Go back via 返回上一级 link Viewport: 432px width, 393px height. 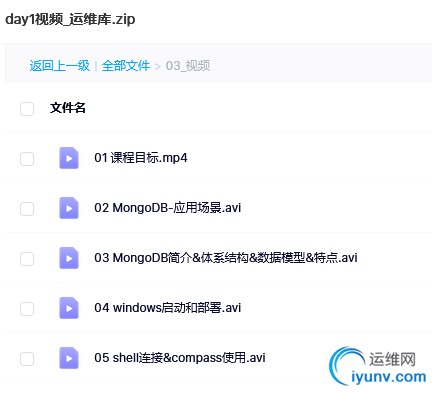[60, 66]
